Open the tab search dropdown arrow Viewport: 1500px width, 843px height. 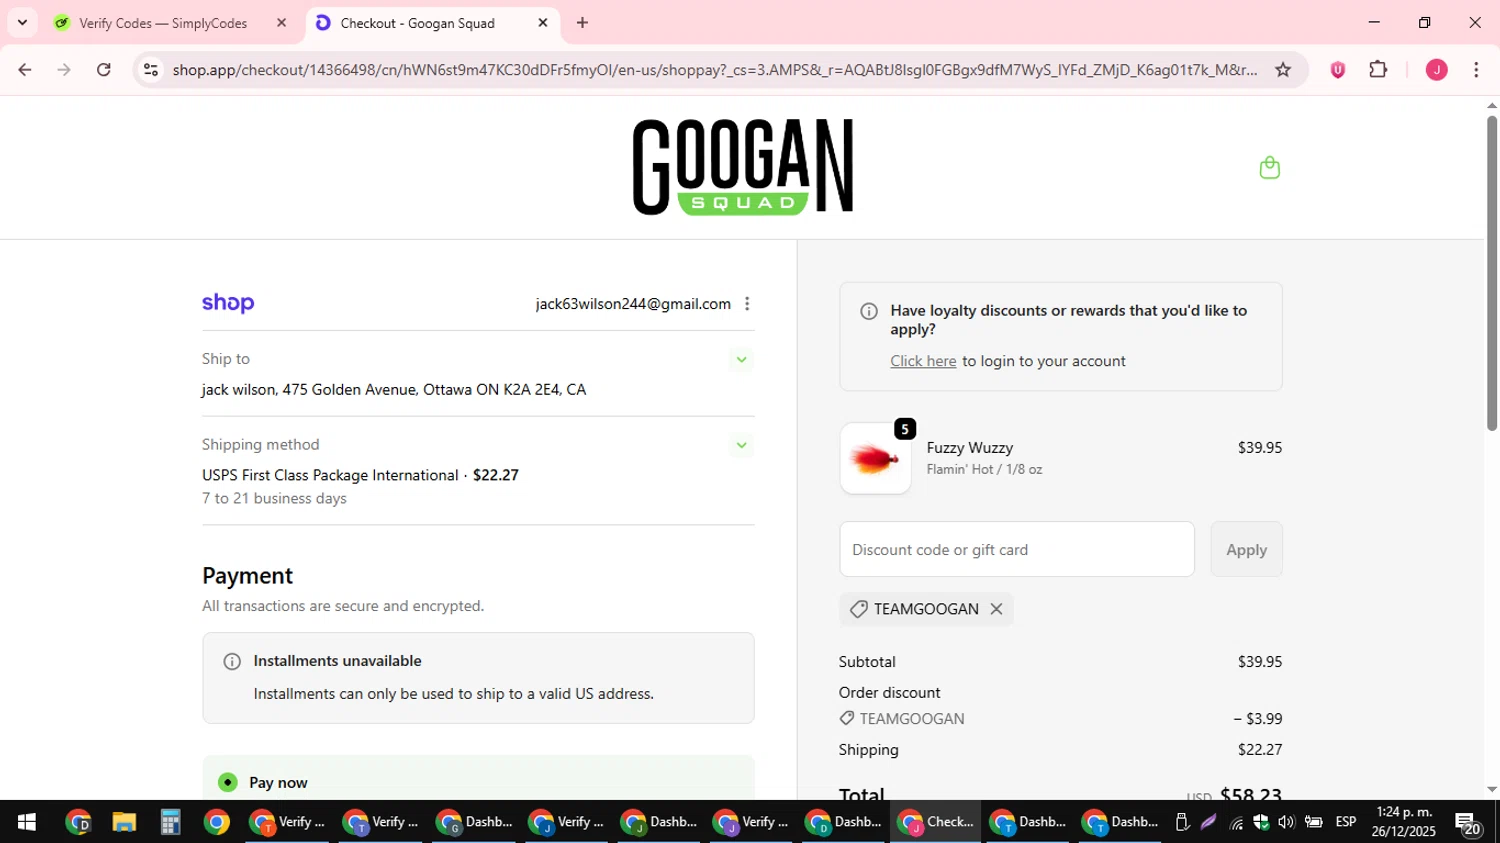click(x=22, y=23)
